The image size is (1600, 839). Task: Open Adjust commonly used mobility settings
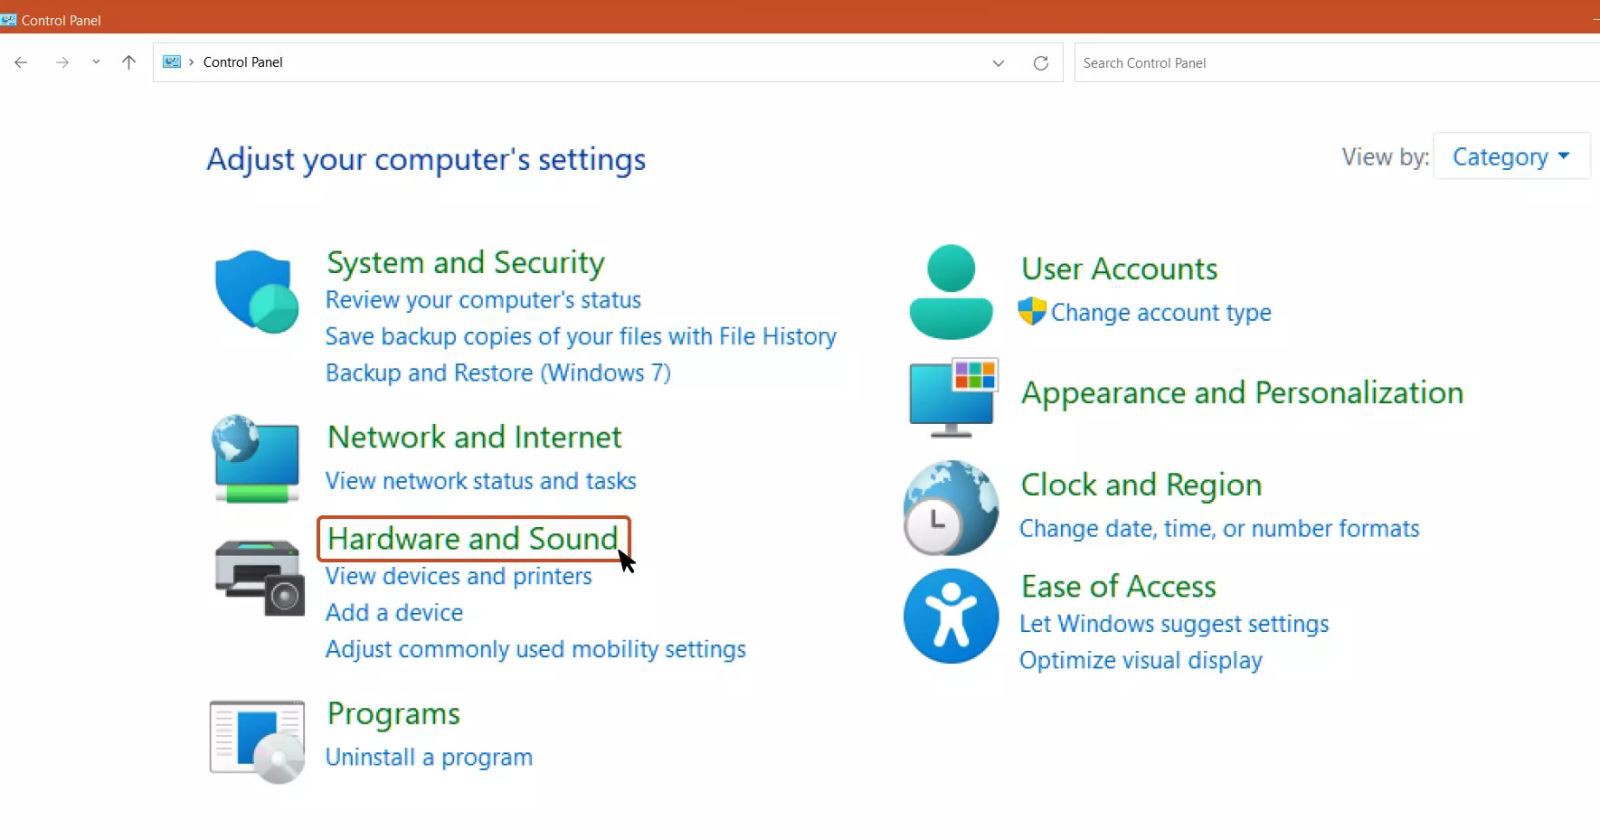click(x=536, y=649)
